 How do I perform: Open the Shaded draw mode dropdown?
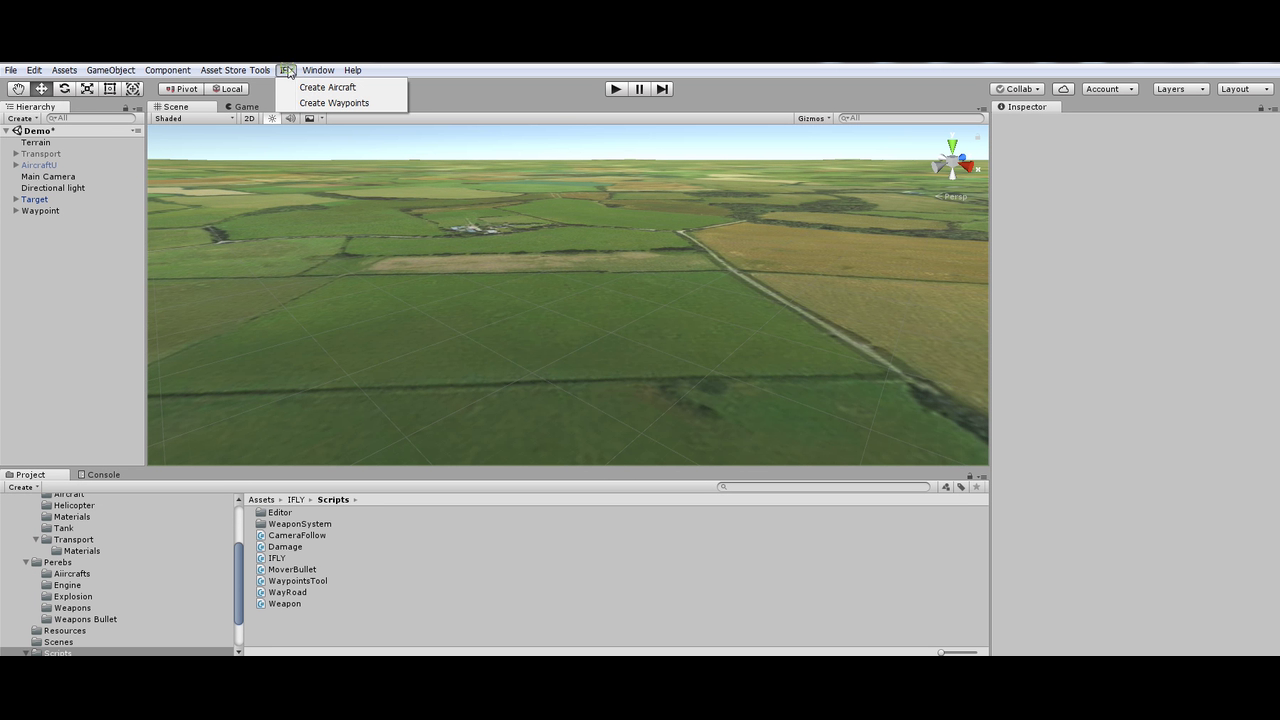(x=194, y=118)
